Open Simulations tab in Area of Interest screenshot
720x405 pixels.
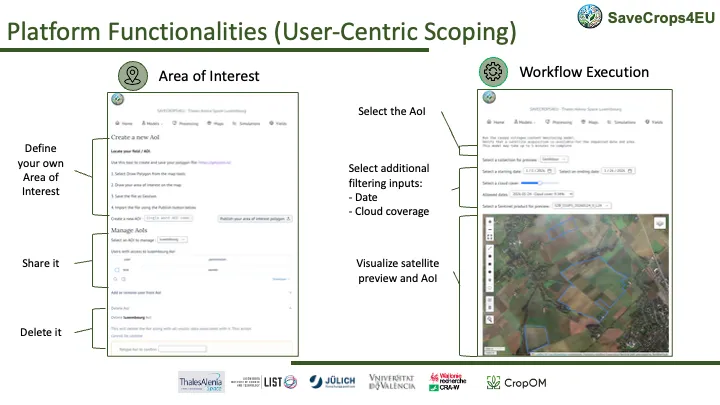[246, 123]
